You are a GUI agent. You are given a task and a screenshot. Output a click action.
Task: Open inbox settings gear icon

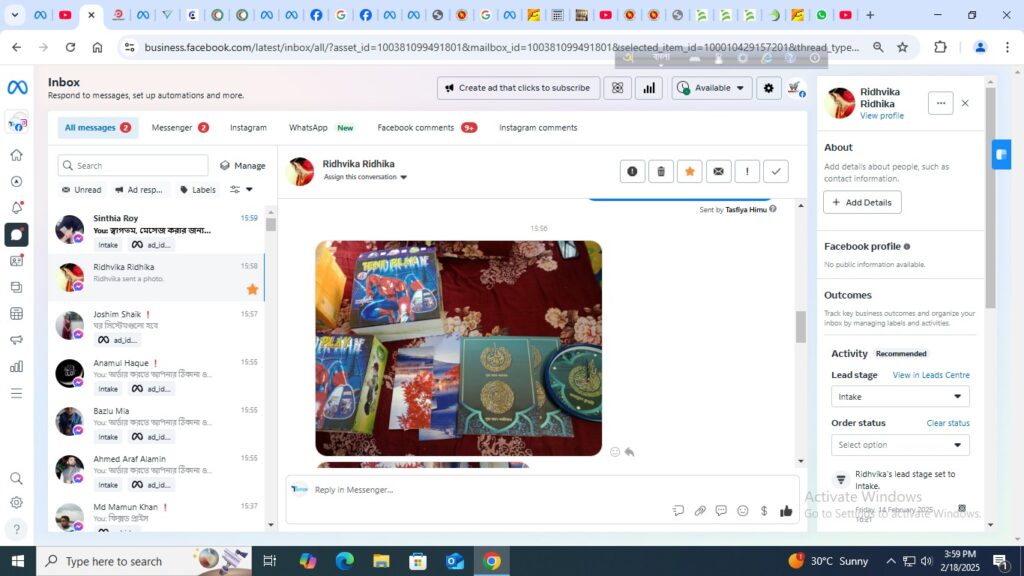[x=768, y=88]
